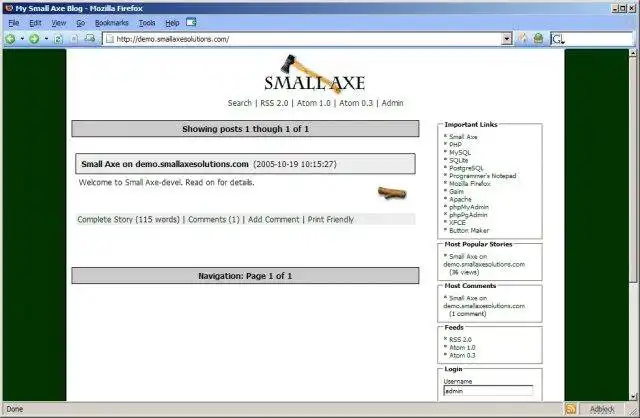
Task: Click the scrollbar up arrow
Action: tap(633, 53)
